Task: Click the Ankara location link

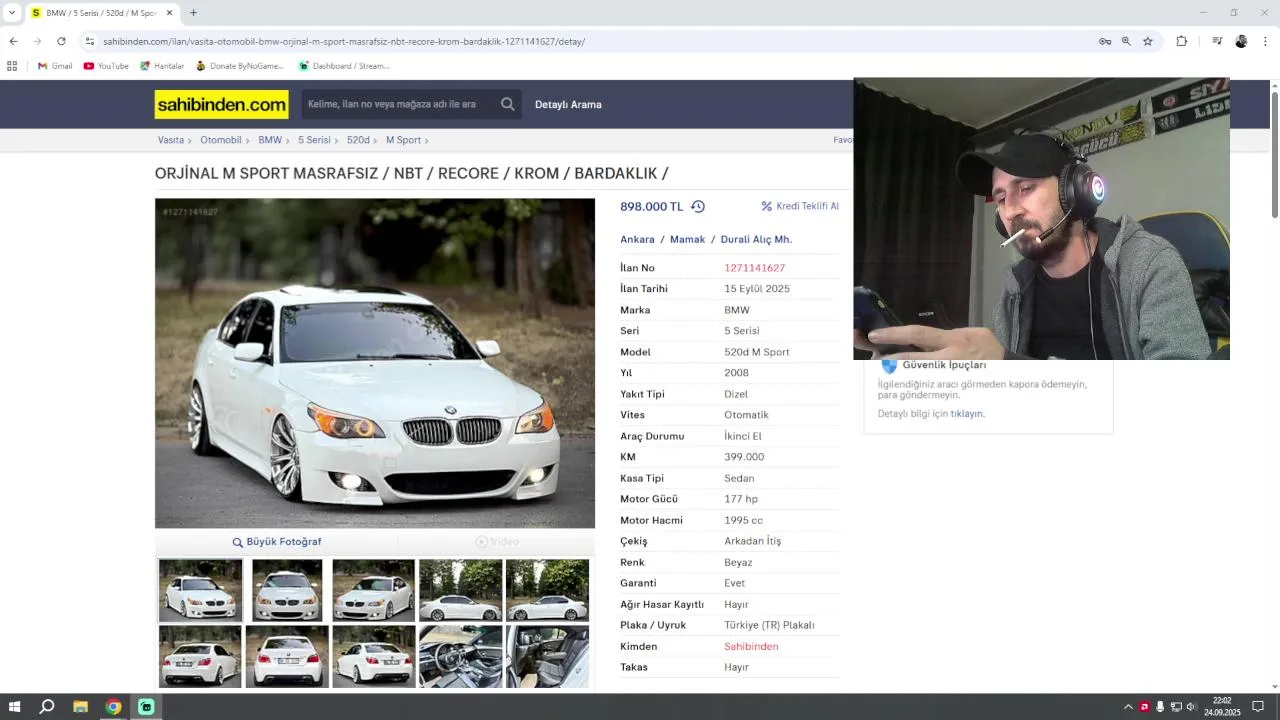Action: click(637, 240)
